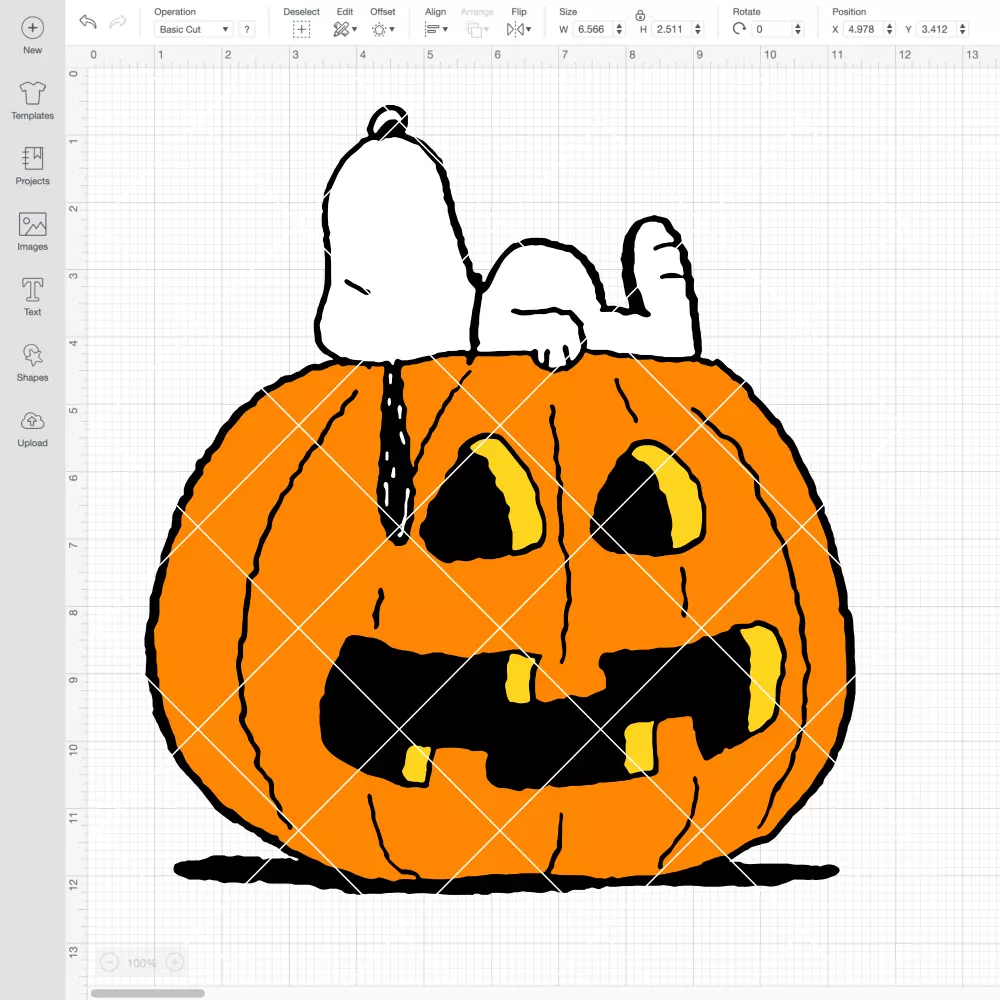
Task: Open the Images library icon
Action: [x=33, y=224]
